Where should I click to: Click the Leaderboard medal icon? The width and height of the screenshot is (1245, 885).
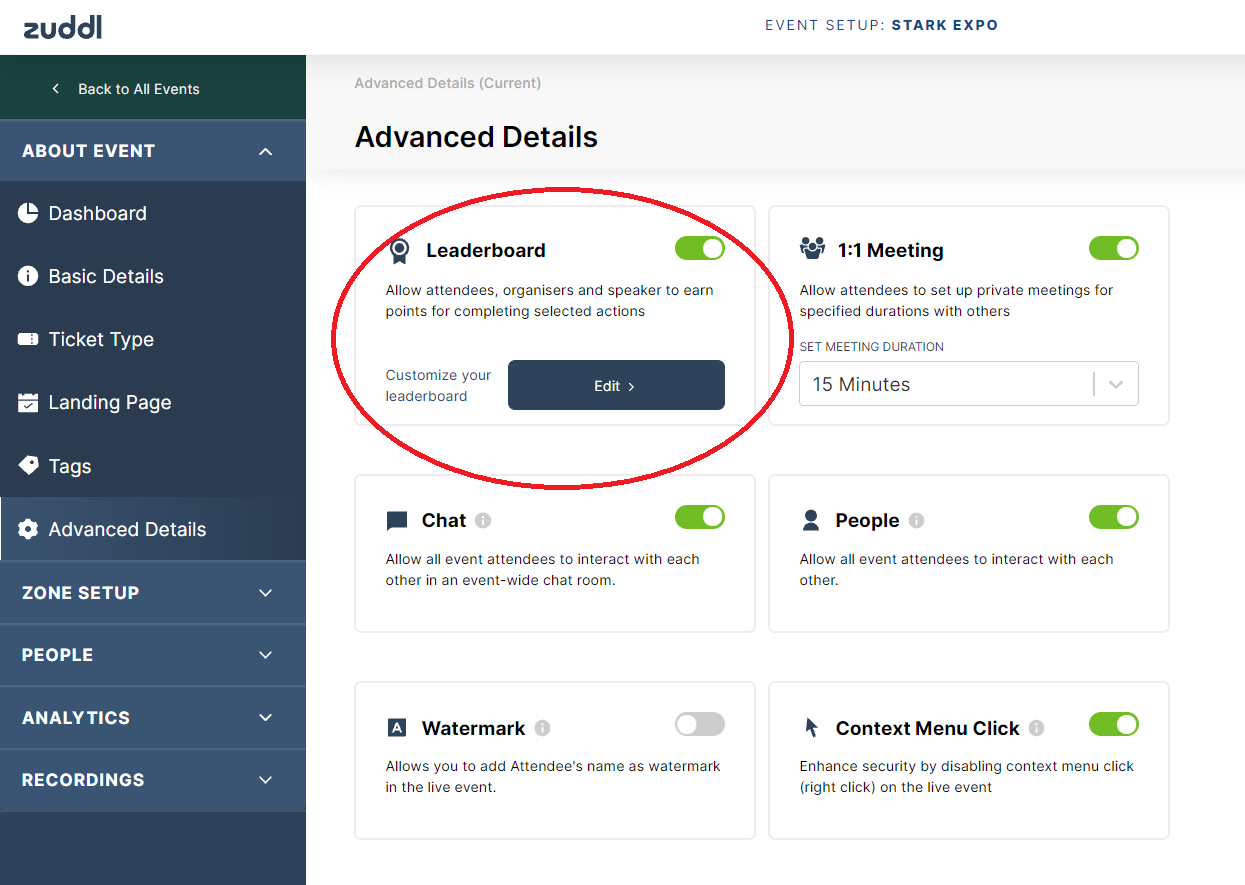(x=400, y=250)
